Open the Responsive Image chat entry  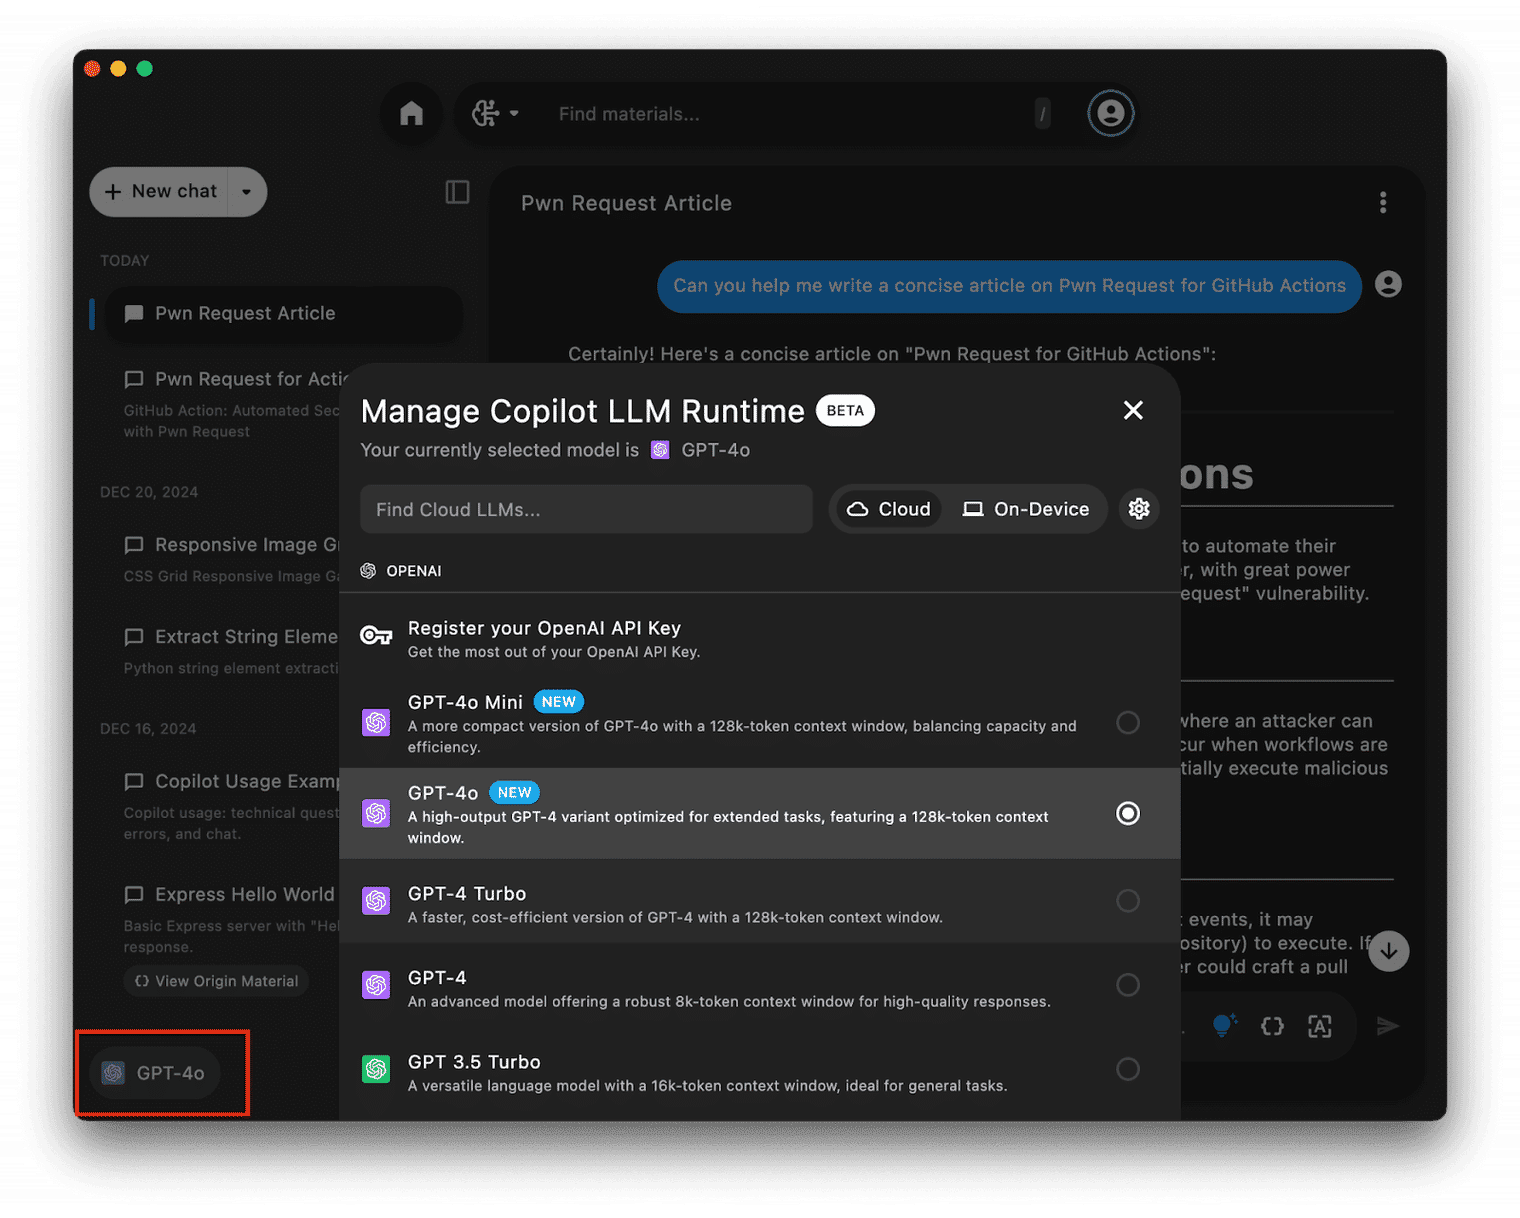tap(232, 559)
